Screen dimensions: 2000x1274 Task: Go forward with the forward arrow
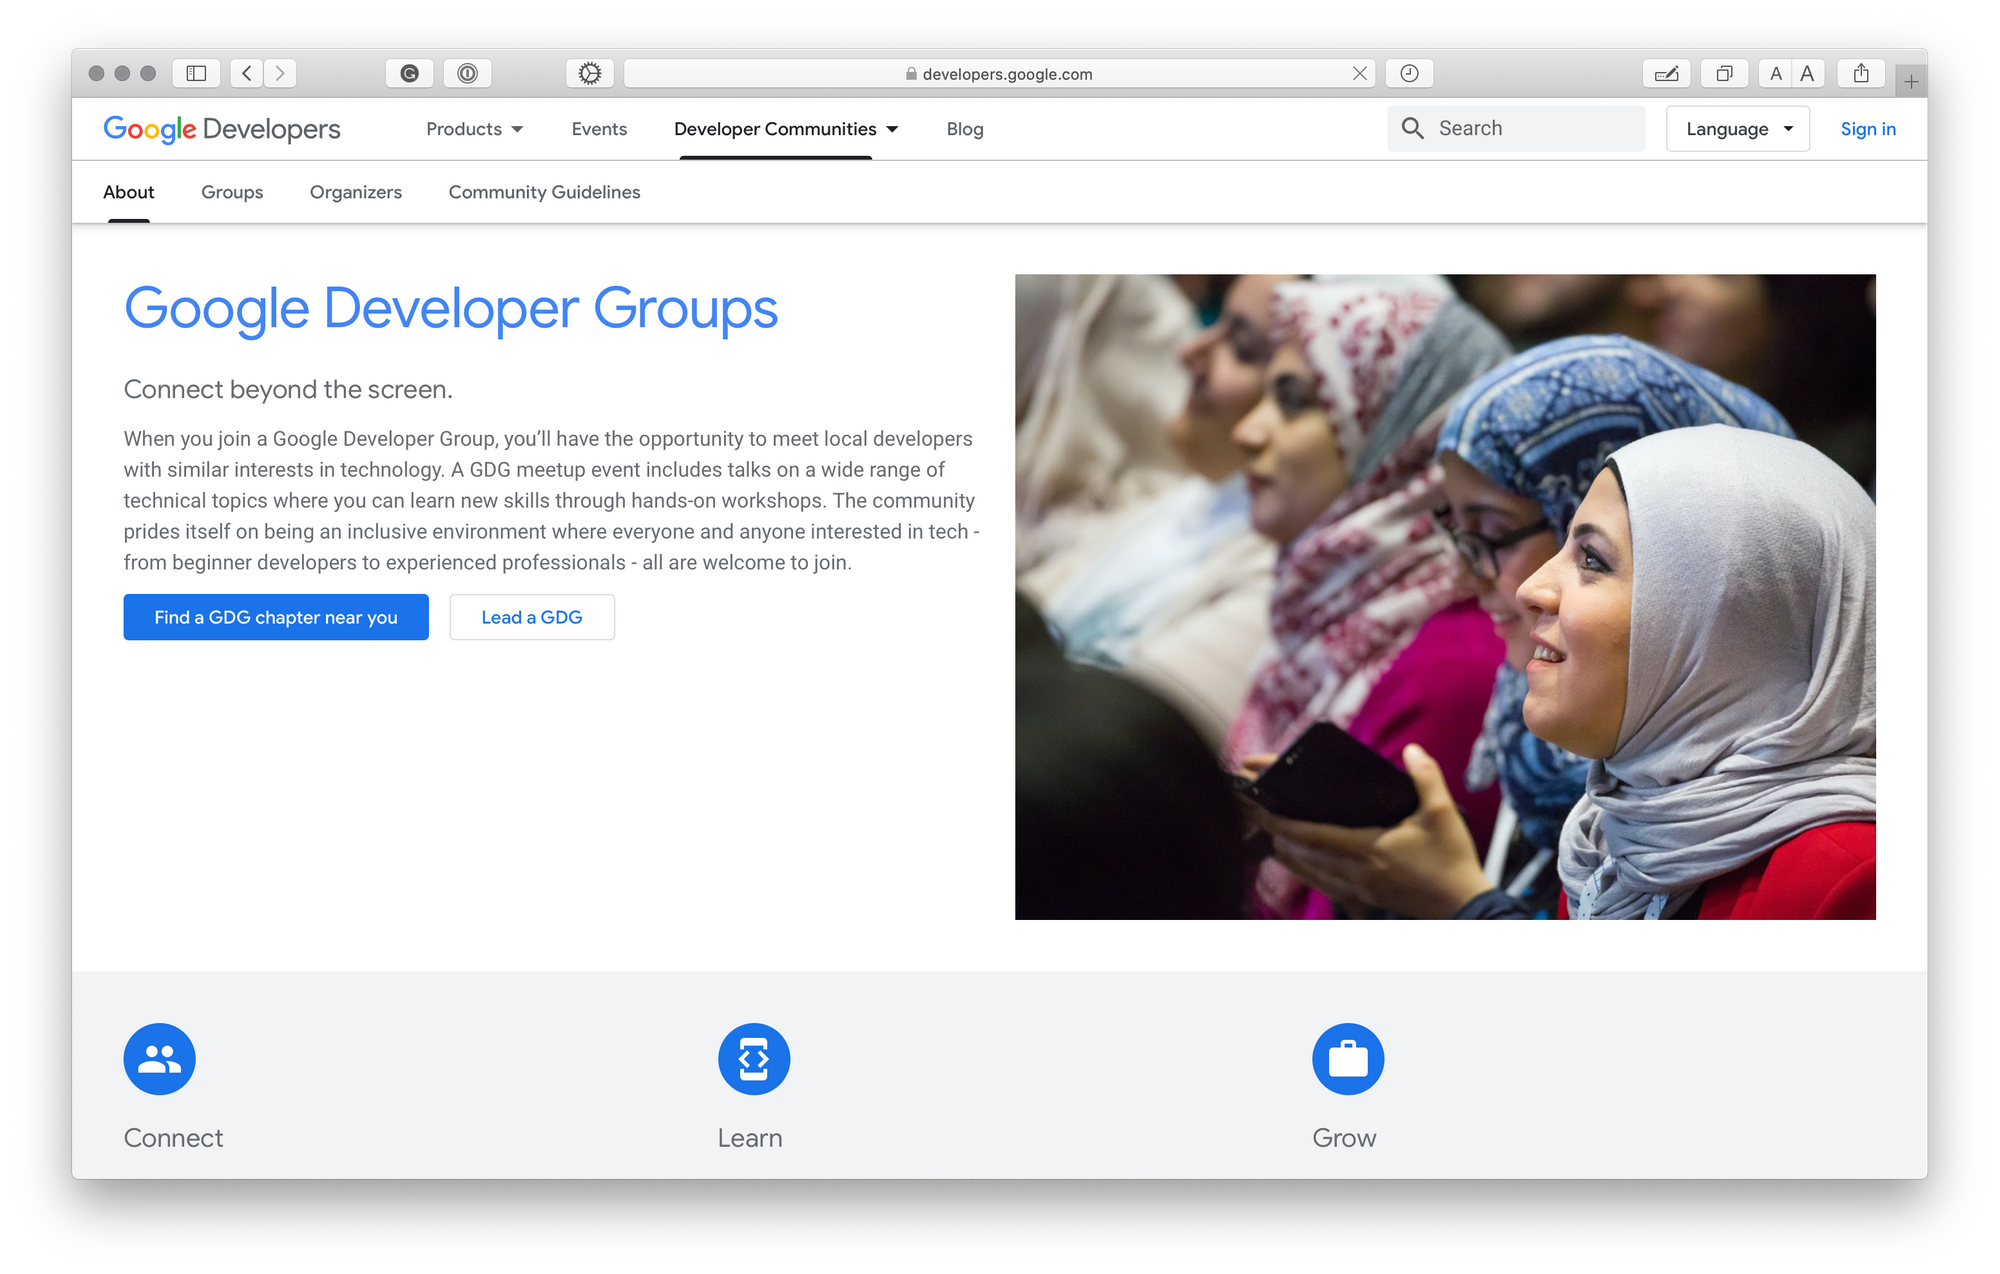[x=281, y=73]
